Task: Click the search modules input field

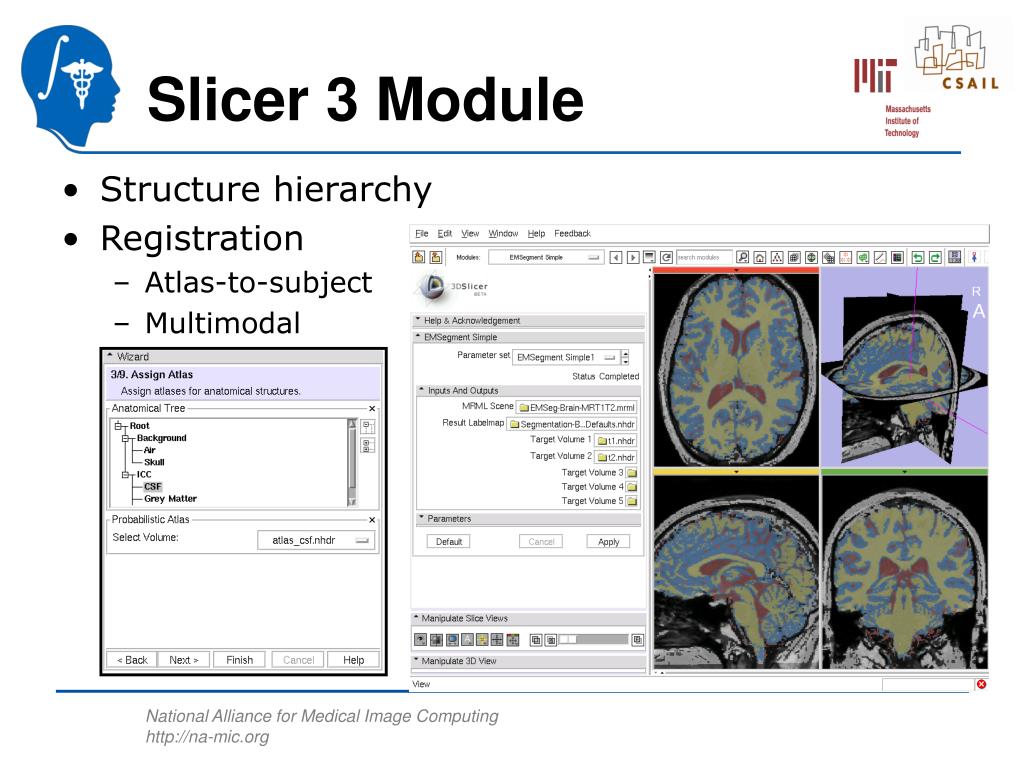Action: coord(703,257)
